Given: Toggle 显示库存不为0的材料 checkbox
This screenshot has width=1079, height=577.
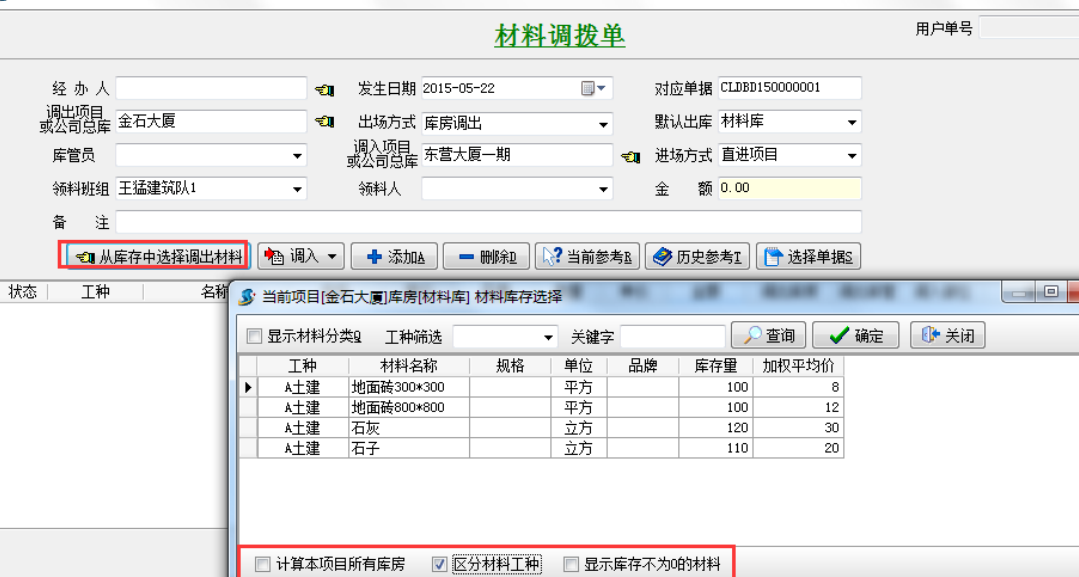Looking at the screenshot, I should point(571,565).
